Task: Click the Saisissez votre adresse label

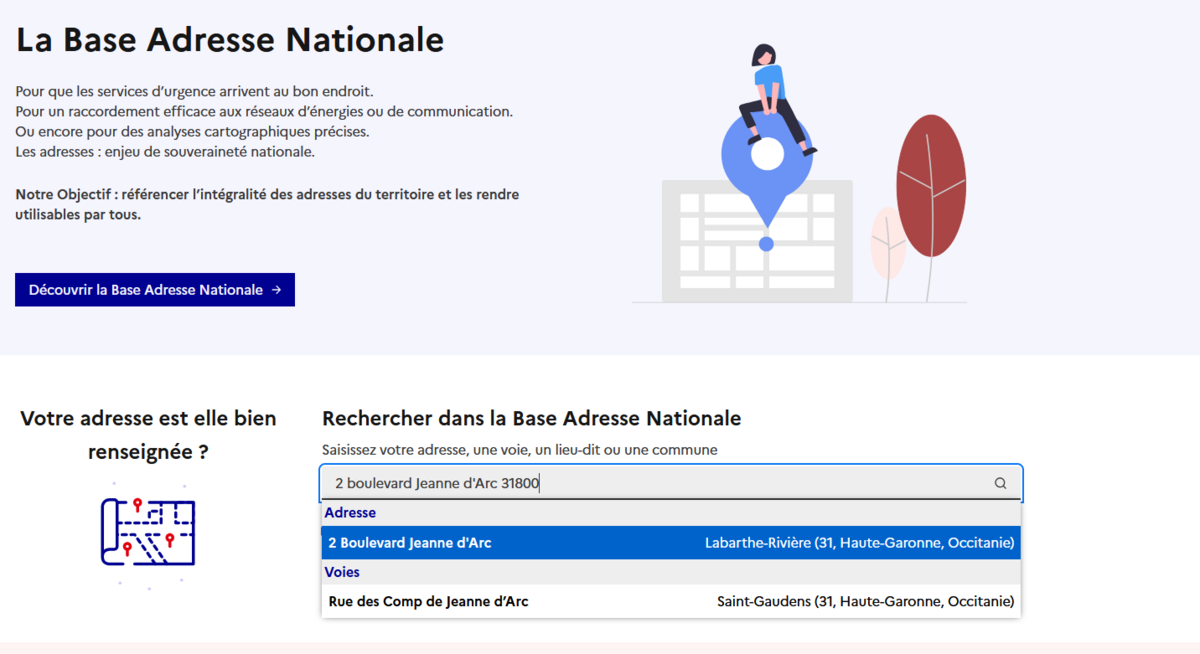Action: 519,450
